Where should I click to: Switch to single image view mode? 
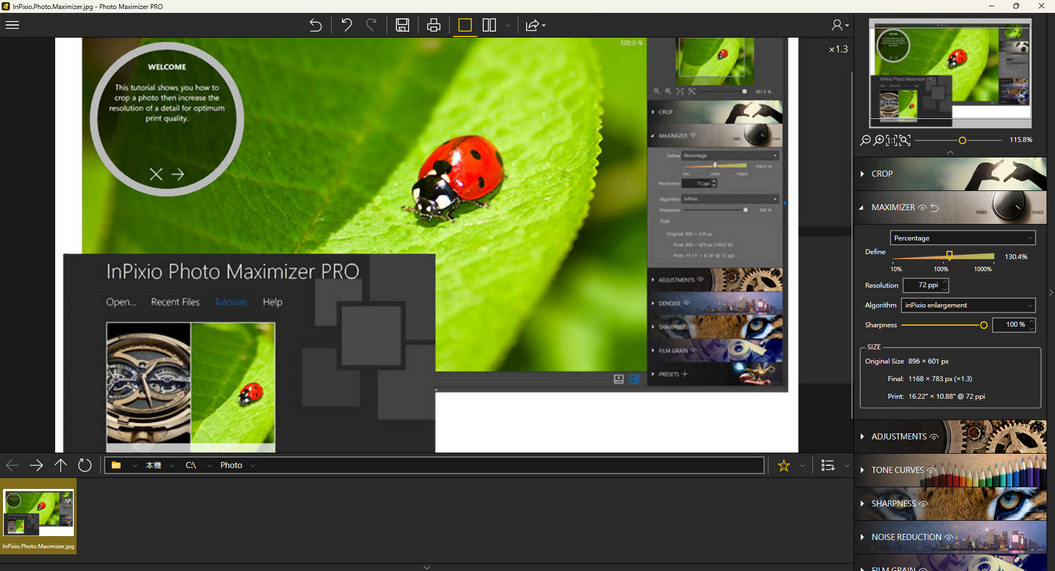coord(464,25)
